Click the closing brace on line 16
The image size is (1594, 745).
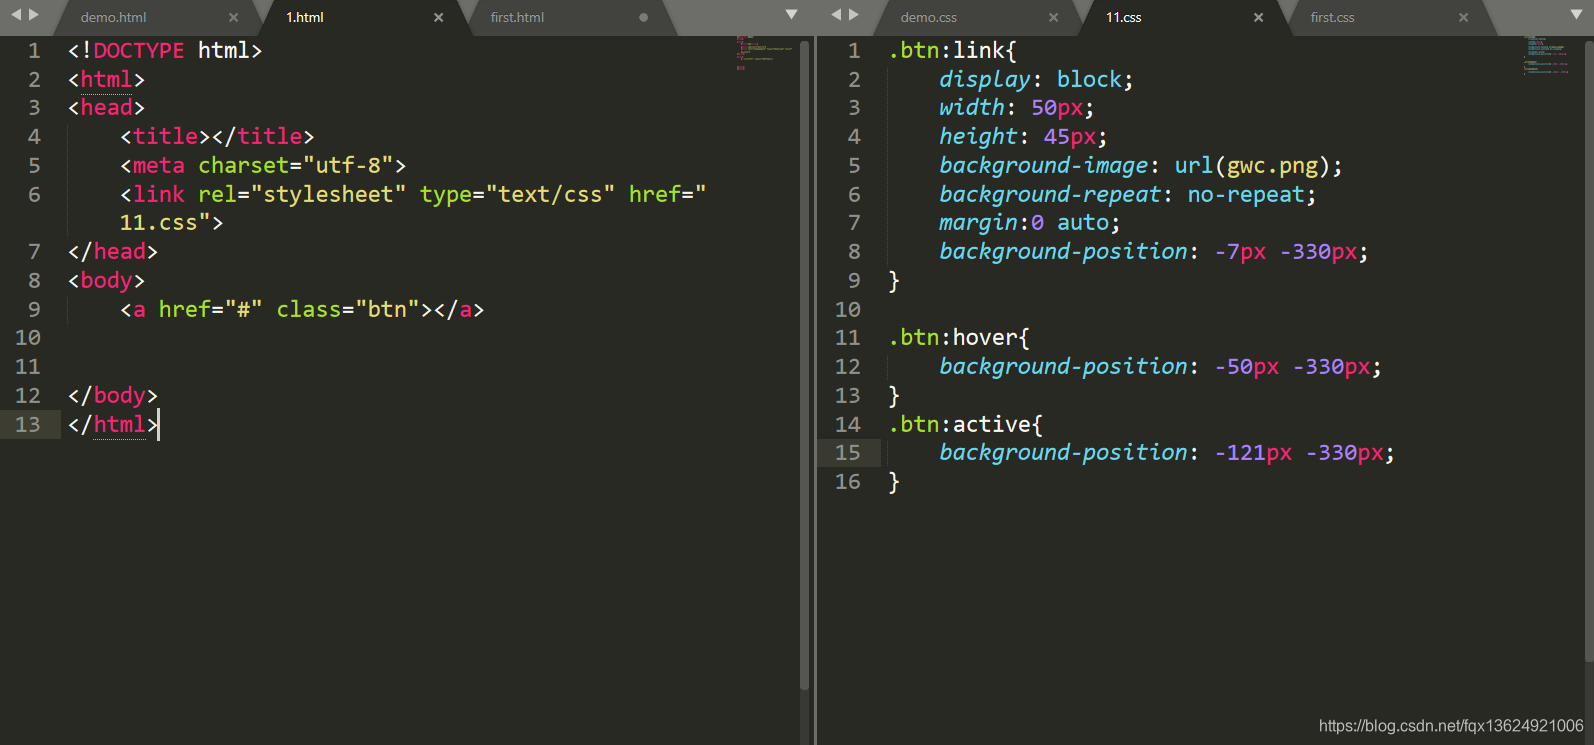point(894,482)
